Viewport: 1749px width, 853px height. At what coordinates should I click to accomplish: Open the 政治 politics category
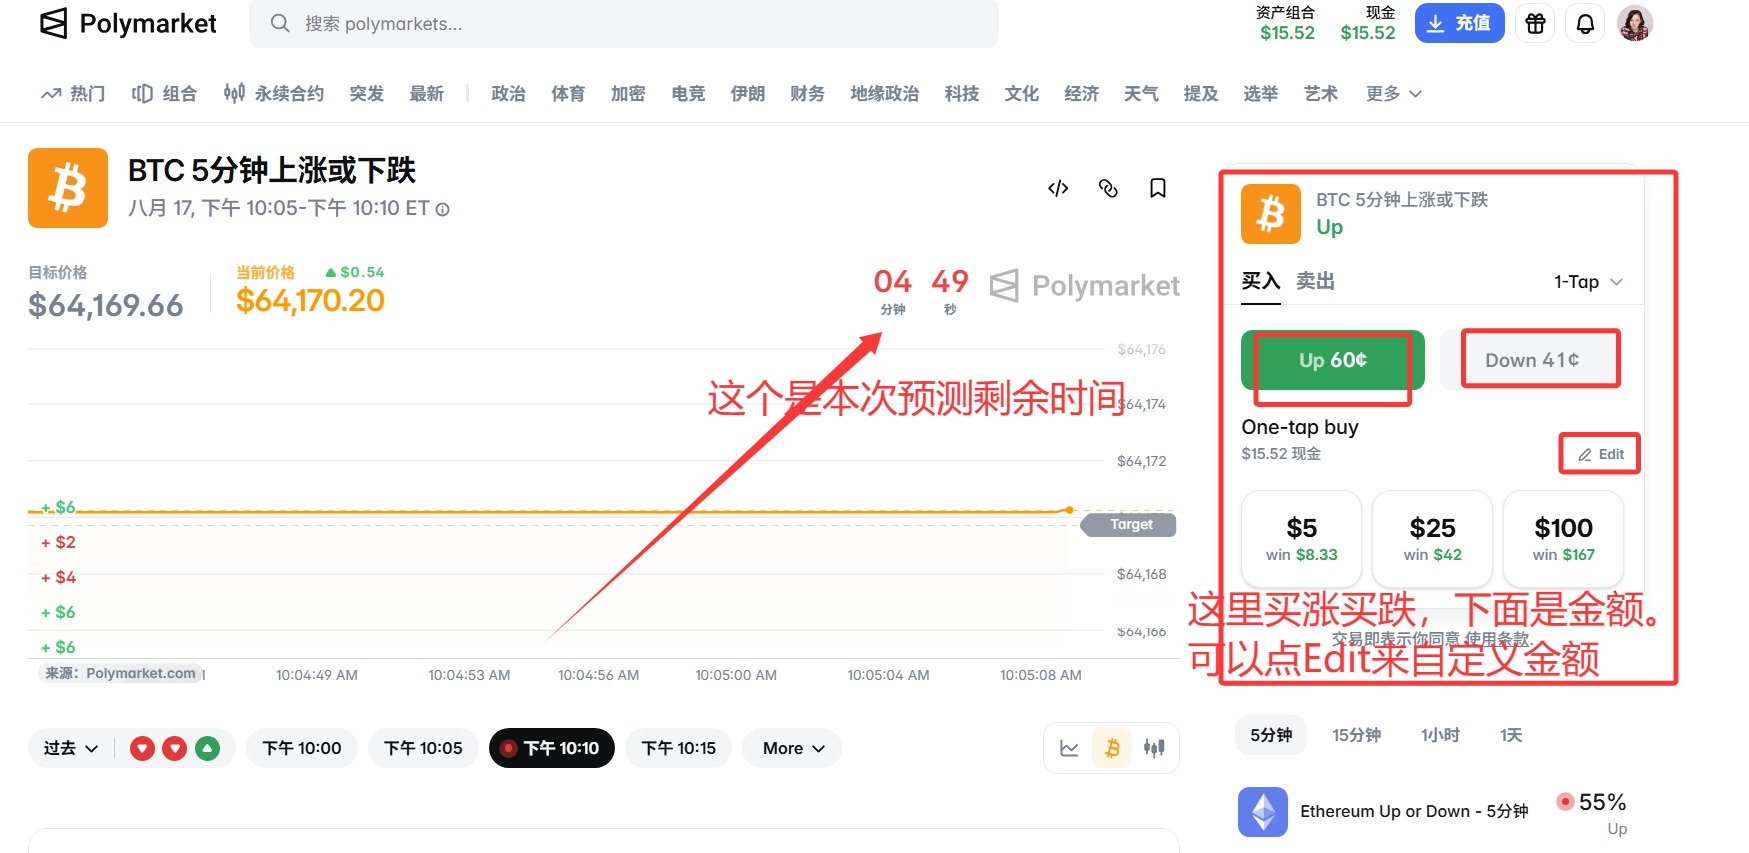pyautogui.click(x=508, y=94)
